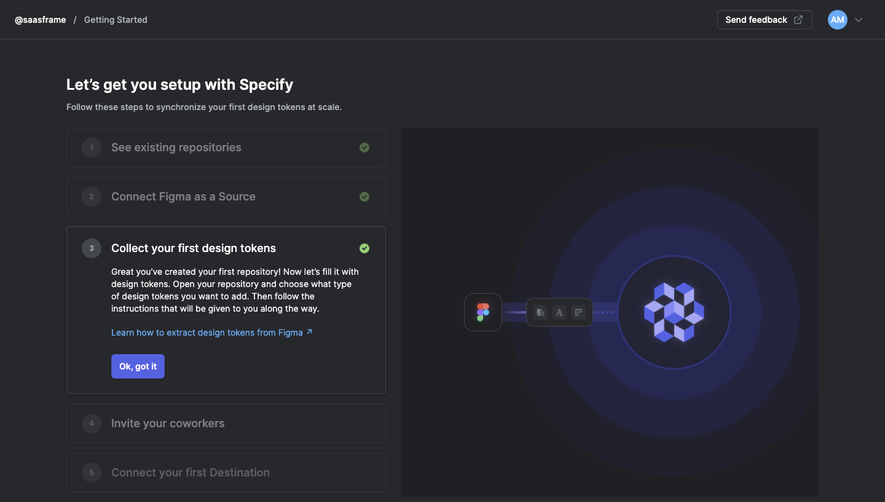Click the rightmost token icon beside the 'A'
This screenshot has width=885, height=502.
click(579, 312)
